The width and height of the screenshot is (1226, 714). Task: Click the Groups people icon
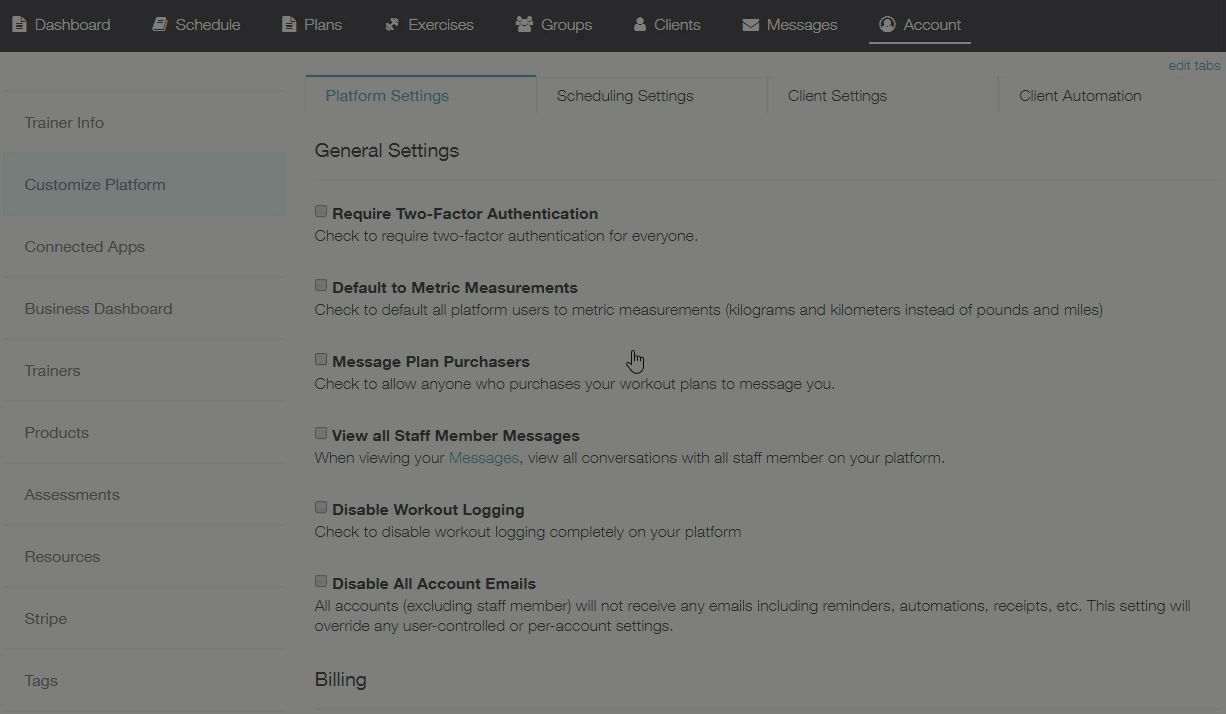pyautogui.click(x=524, y=24)
